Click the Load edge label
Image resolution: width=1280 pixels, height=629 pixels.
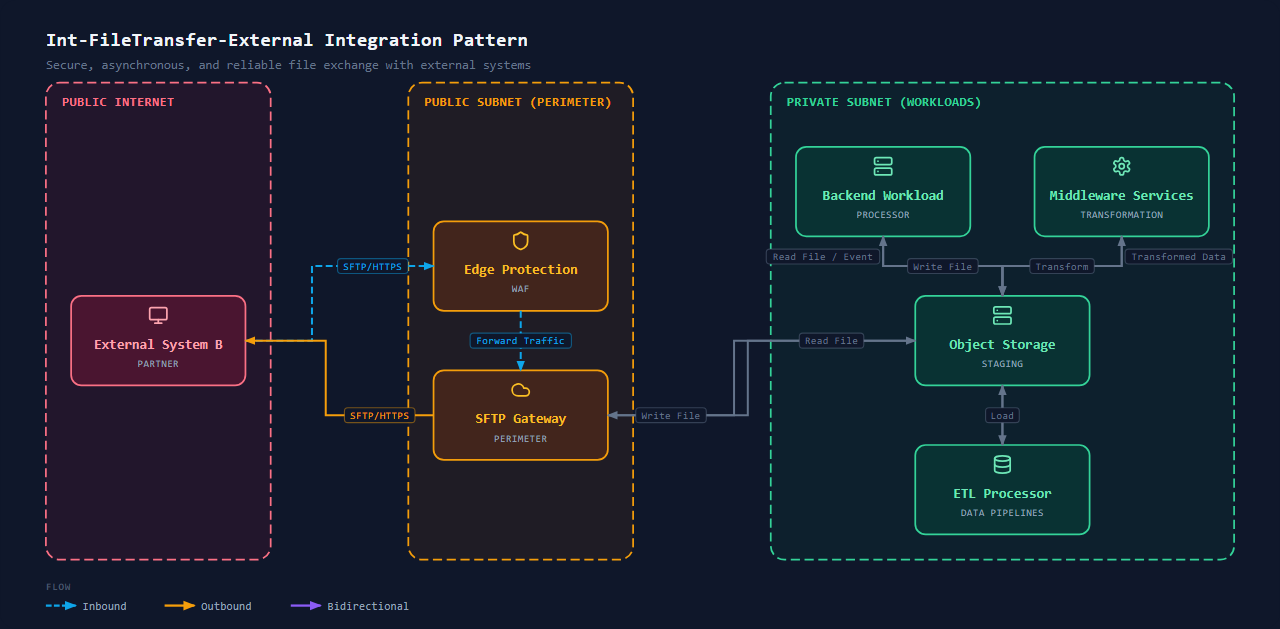[x=1002, y=415]
